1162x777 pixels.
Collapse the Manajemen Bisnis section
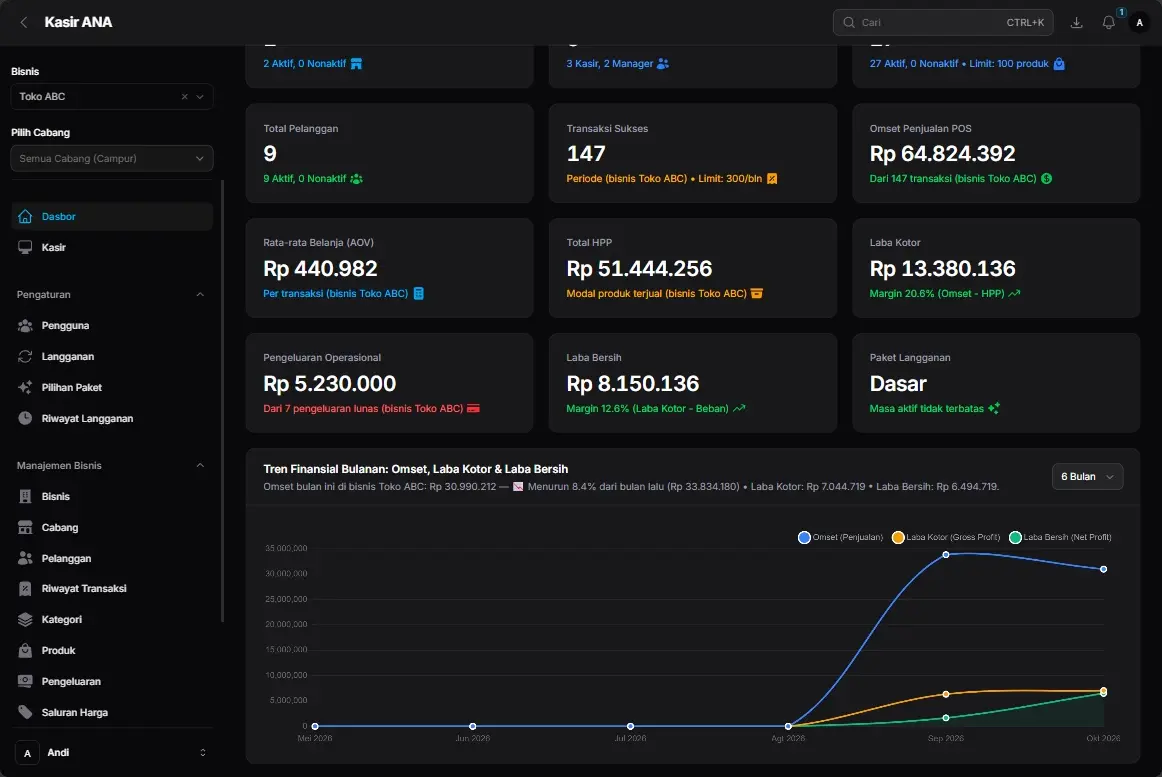[200, 466]
